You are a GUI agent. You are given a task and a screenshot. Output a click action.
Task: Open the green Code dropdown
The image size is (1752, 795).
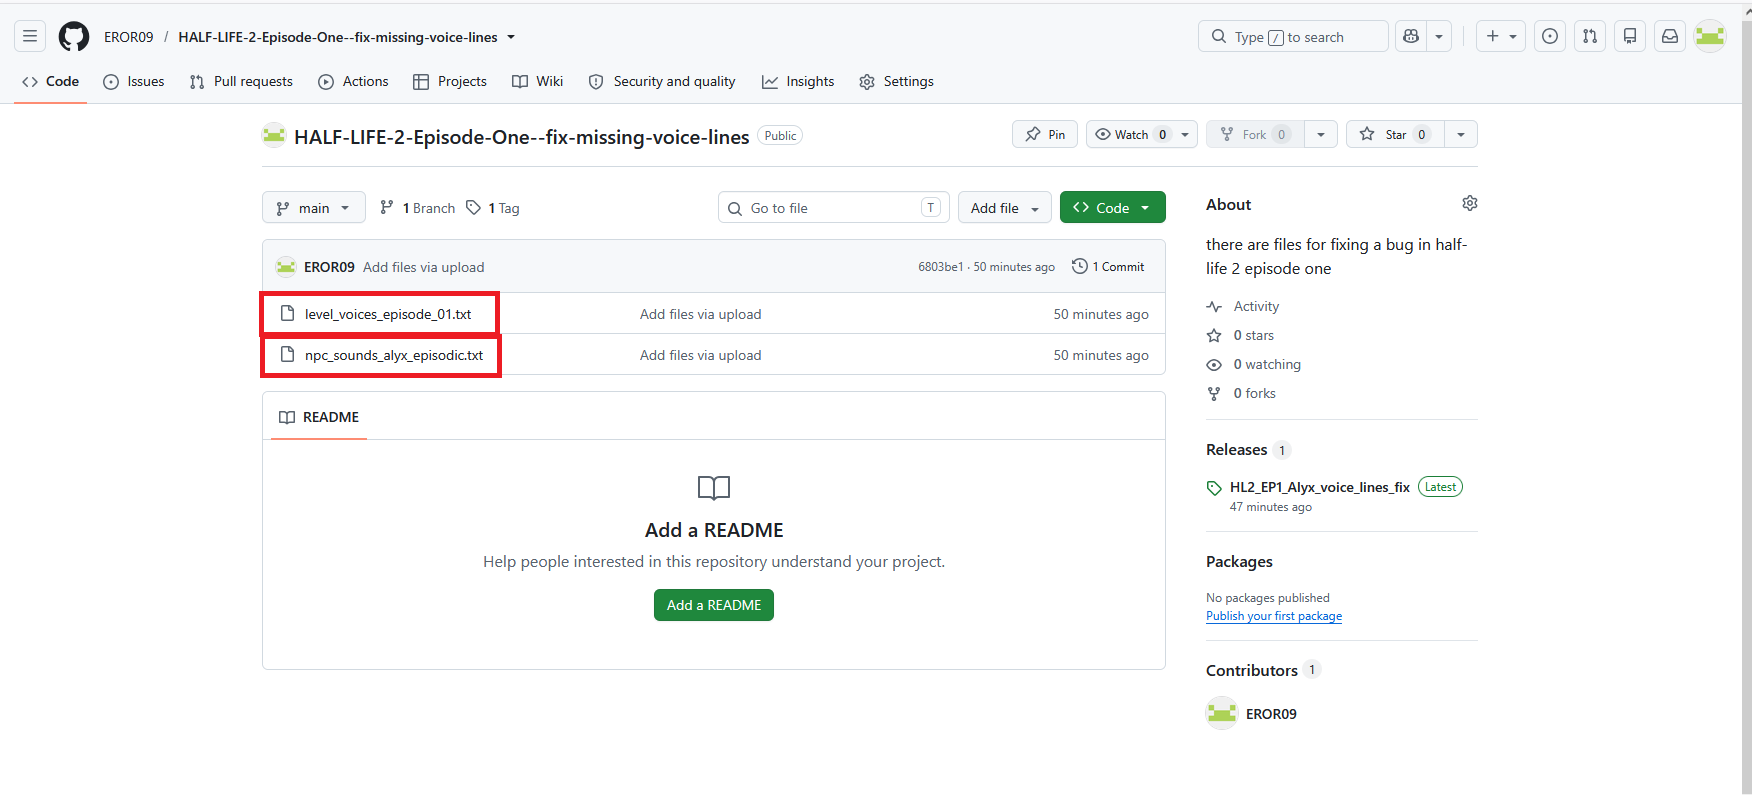pyautogui.click(x=1113, y=208)
